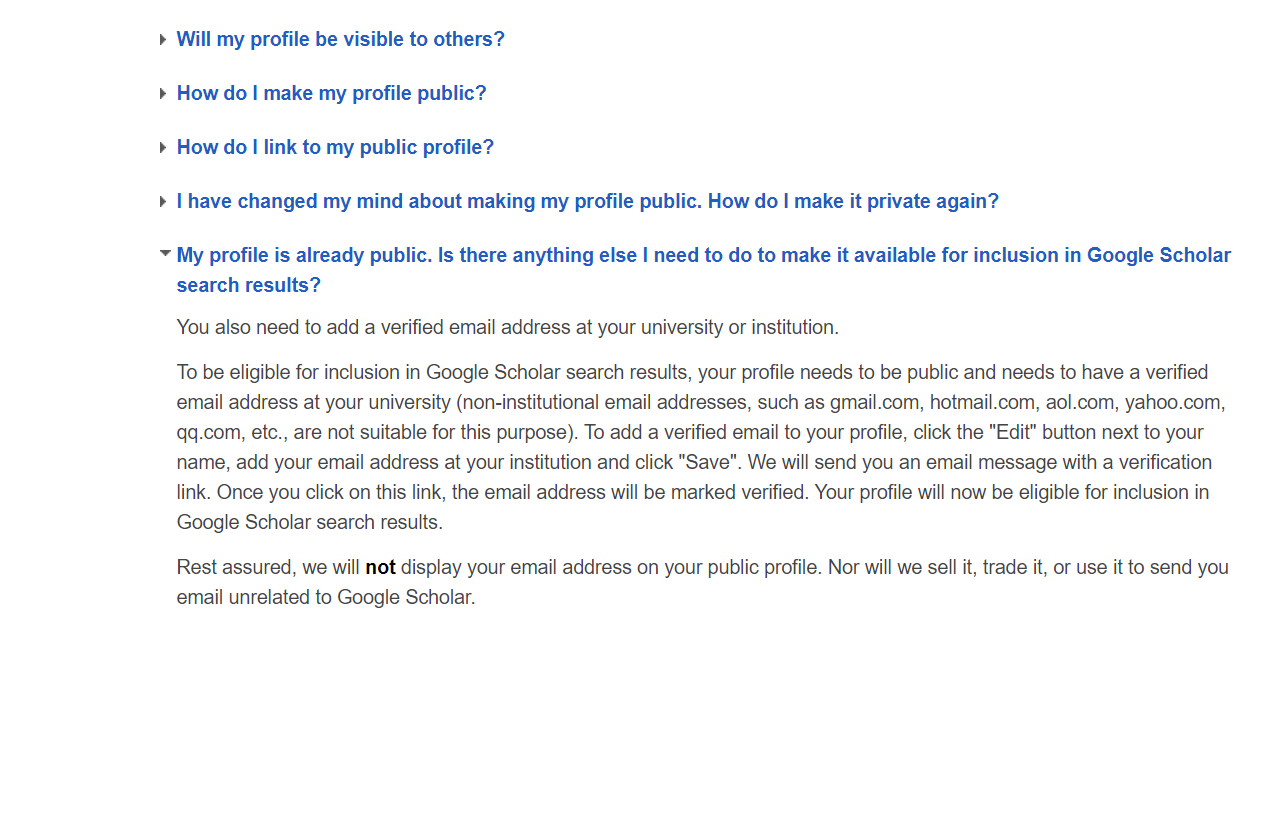Click the sentence "You also need to add a verified email"

tap(507, 327)
